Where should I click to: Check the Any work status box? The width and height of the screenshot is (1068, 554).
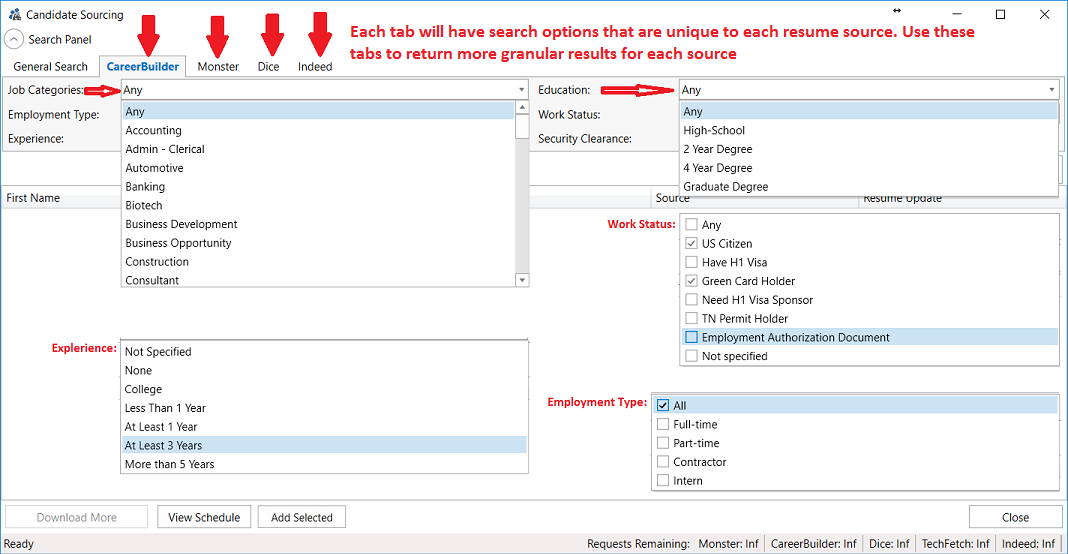tap(691, 224)
